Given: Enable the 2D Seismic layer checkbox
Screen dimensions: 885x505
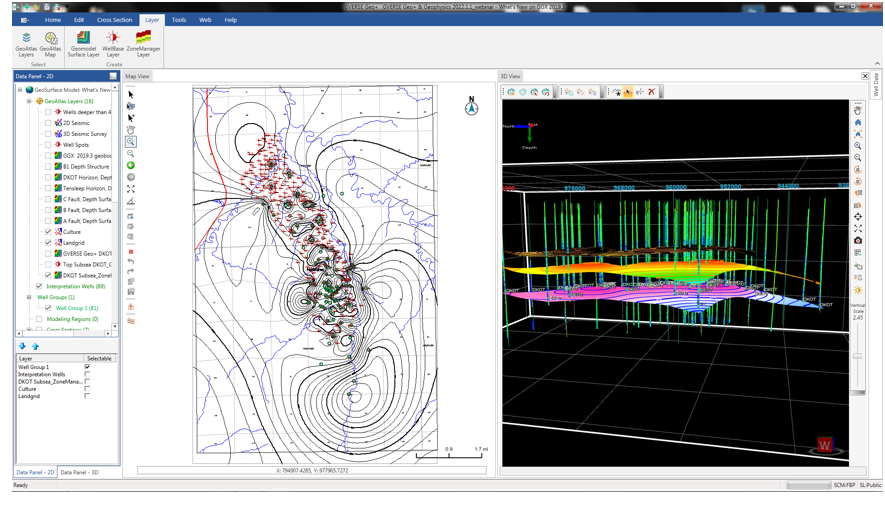Looking at the screenshot, I should (48, 122).
